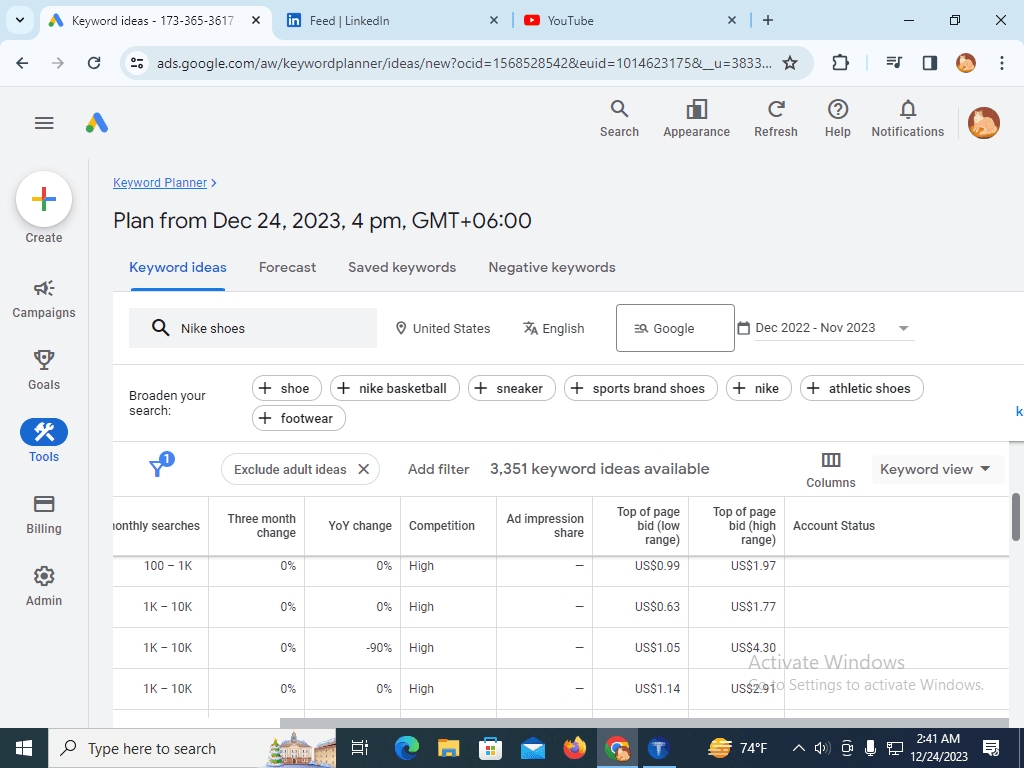Sort by the YoY change column header
Viewport: 1024px width, 768px height.
click(360, 526)
